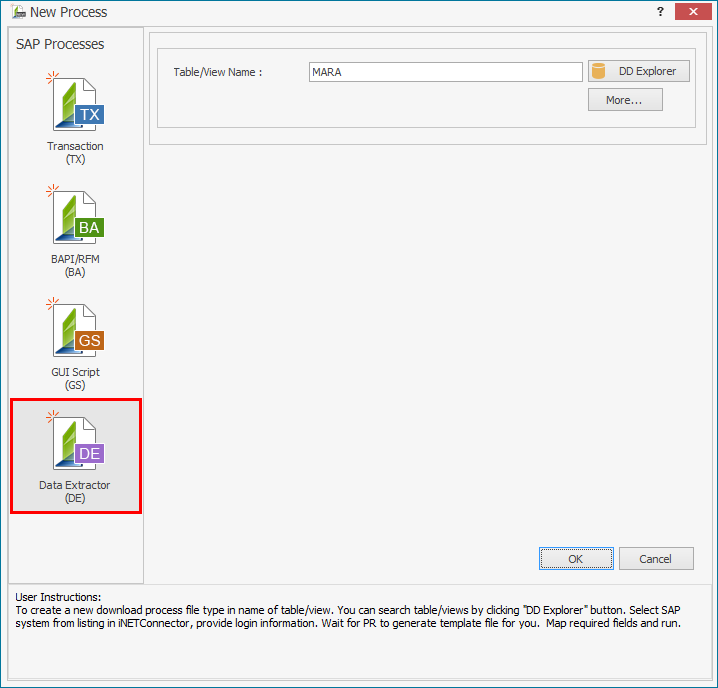Viewport: 718px width, 688px height.
Task: Click the Table/View Name field containing MARA
Action: (445, 72)
